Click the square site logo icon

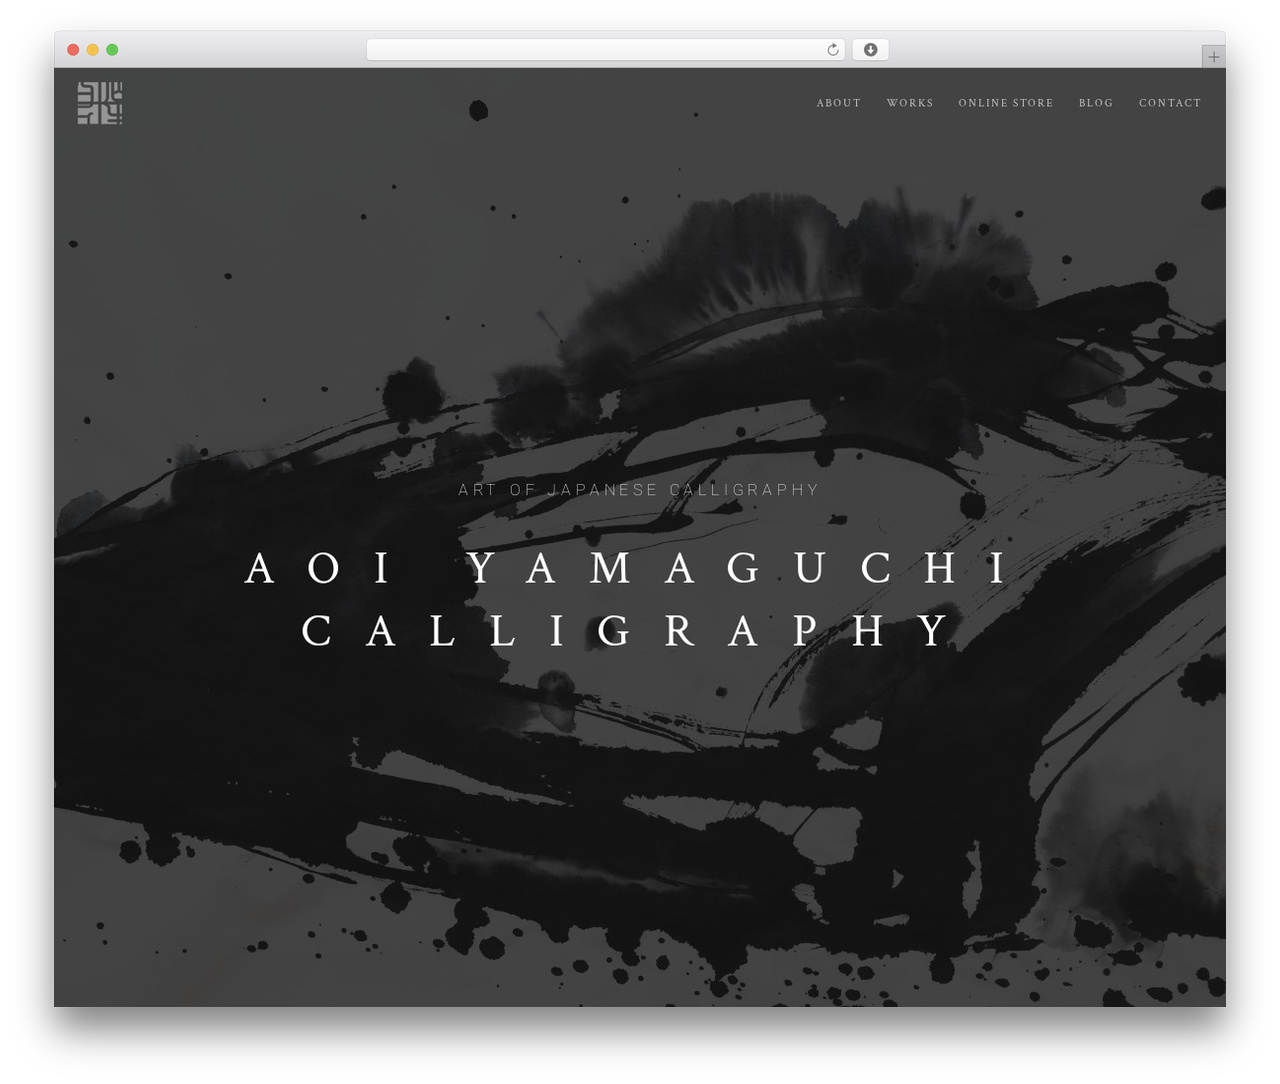pos(100,103)
